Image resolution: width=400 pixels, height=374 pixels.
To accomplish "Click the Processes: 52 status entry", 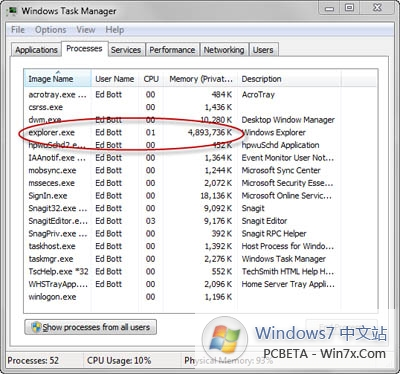I will tap(33, 361).
